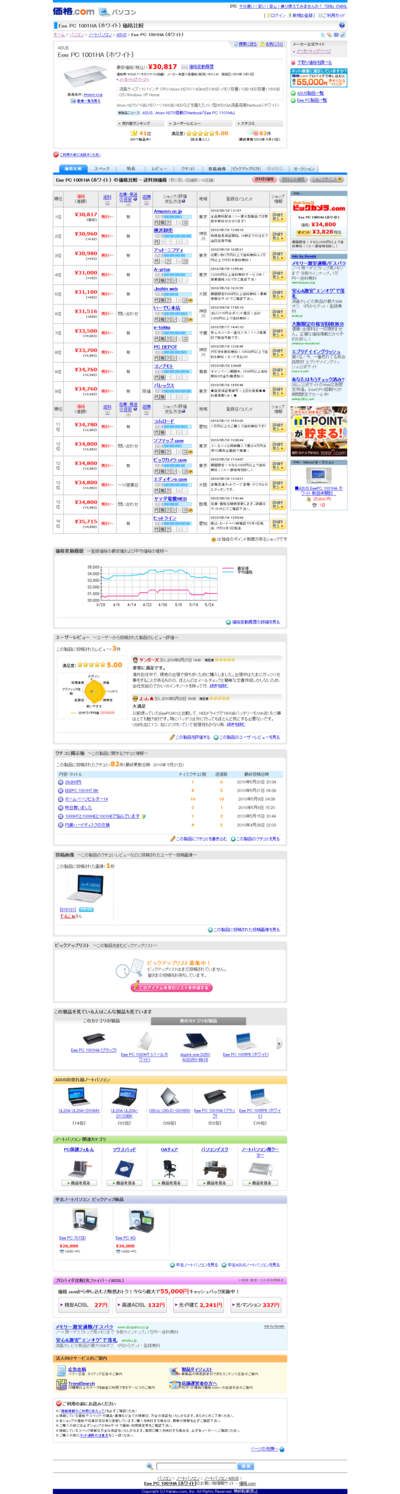Click the ¥31,516 price cell

[x=85, y=311]
